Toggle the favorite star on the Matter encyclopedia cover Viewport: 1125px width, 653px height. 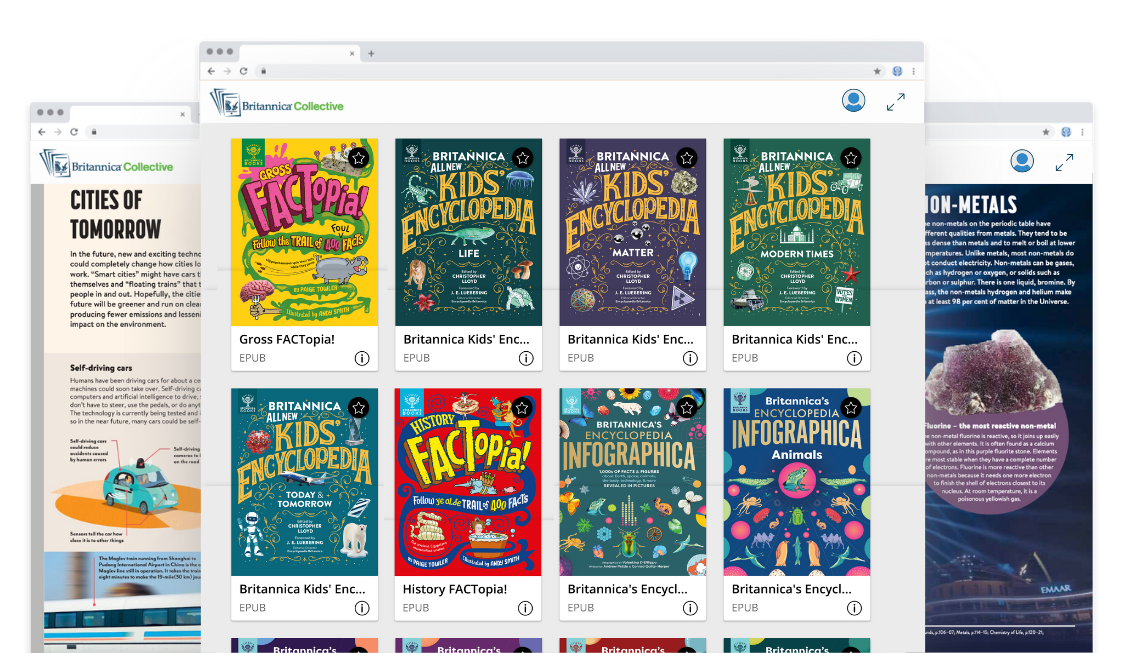coord(687,158)
